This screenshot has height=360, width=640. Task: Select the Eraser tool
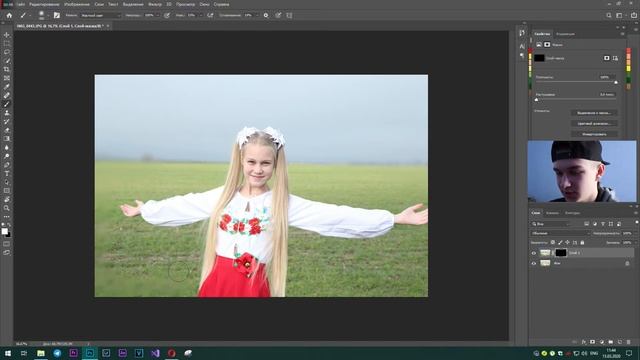click(7, 130)
